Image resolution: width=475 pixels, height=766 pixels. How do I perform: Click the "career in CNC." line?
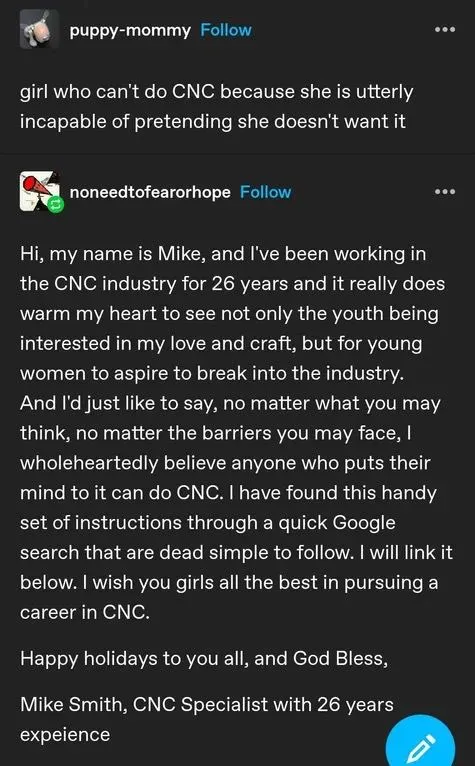[85, 612]
